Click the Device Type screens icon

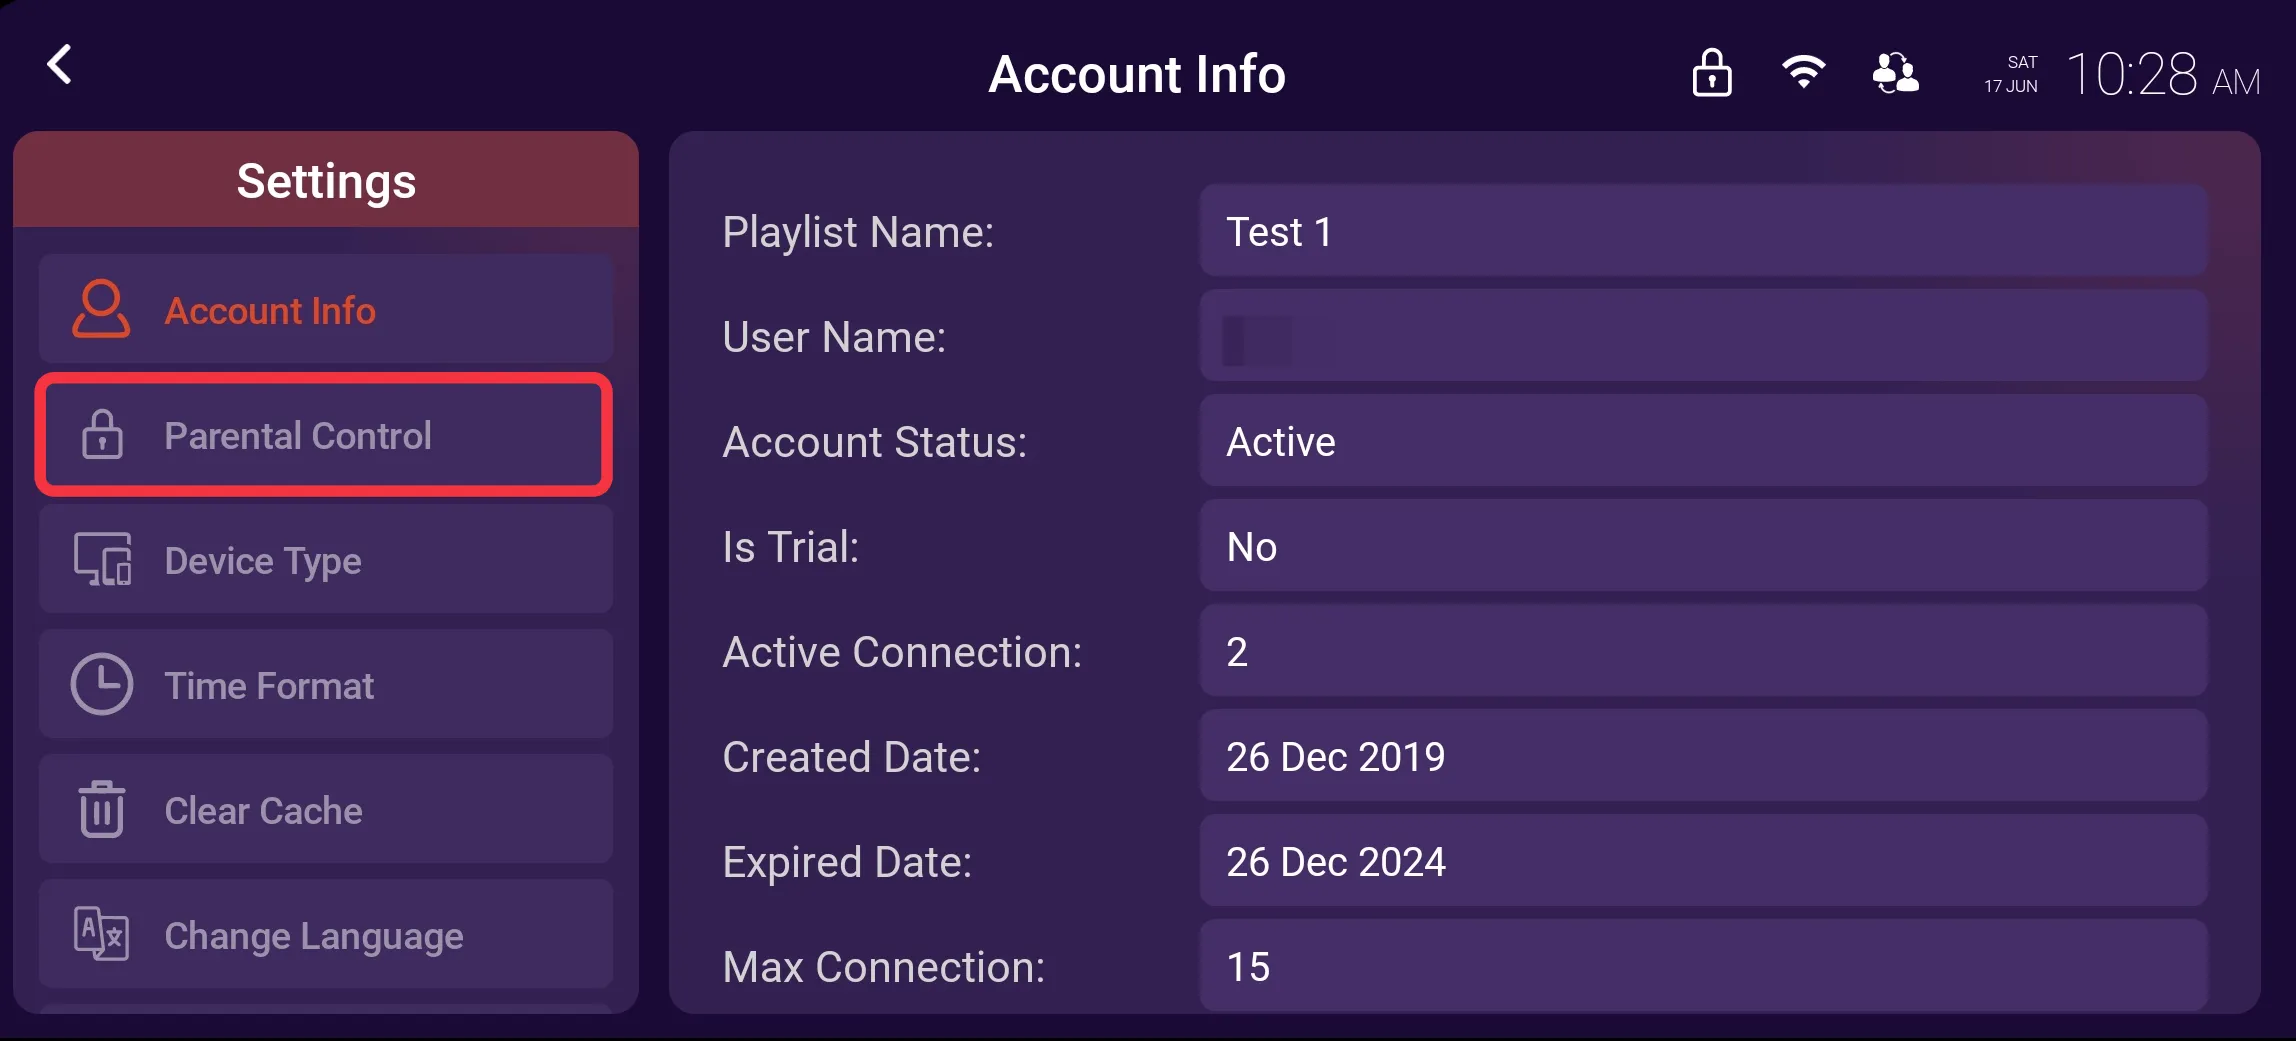[102, 560]
